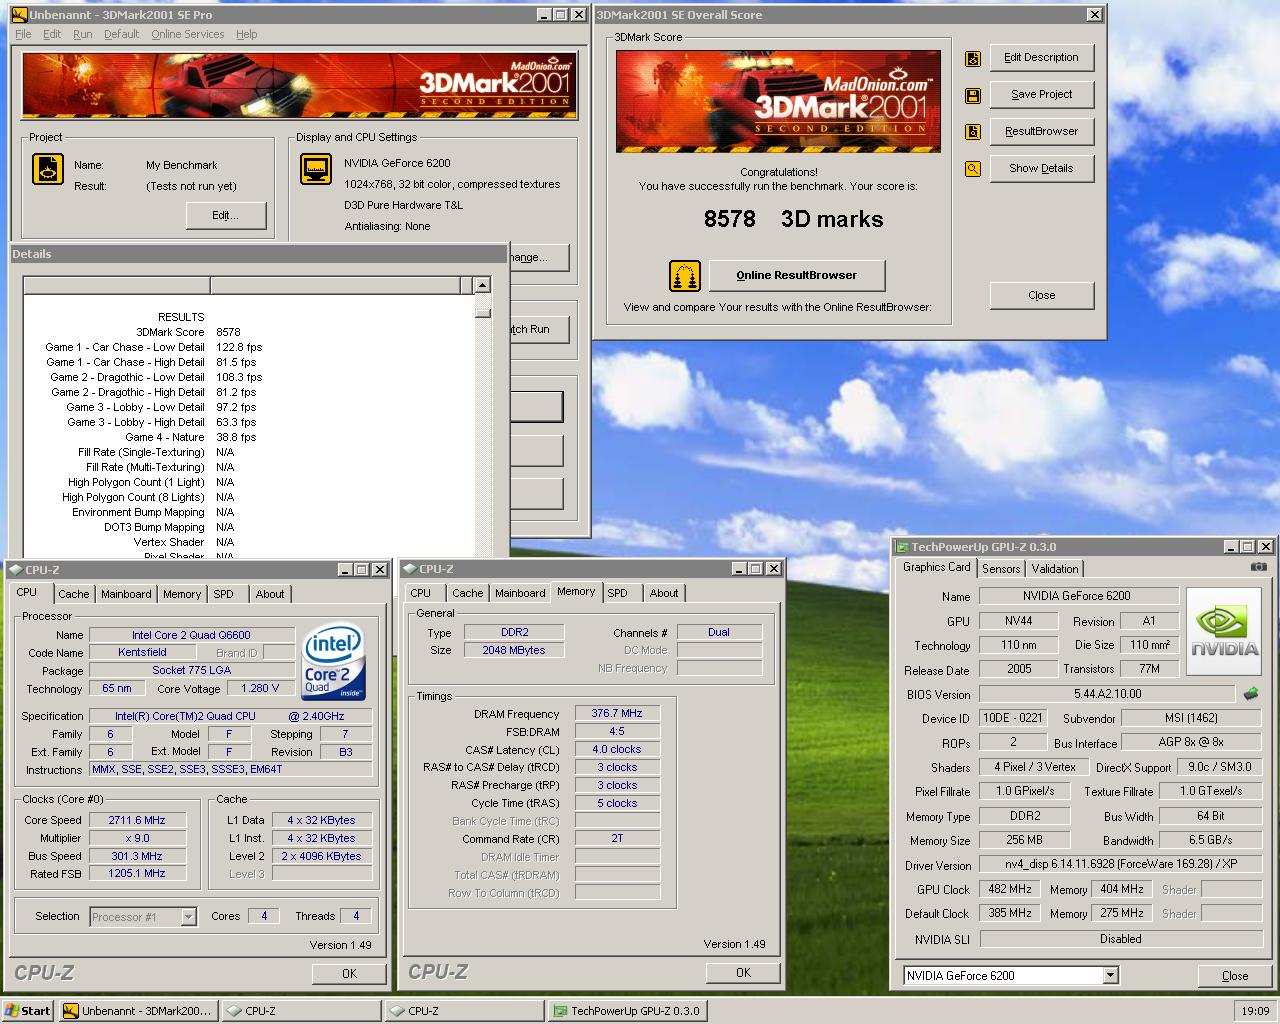Switch to the SPD tab in right CPU-Z

[618, 593]
